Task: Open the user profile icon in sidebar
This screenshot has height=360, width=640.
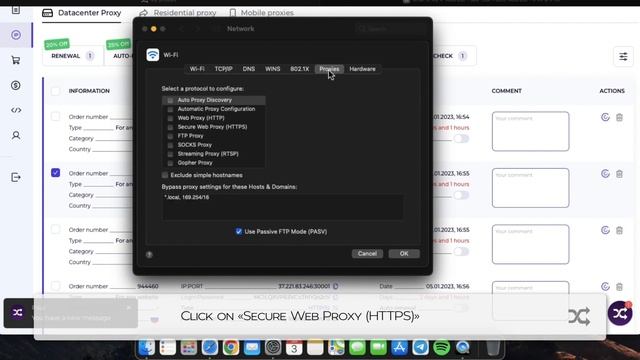Action: tap(16, 135)
